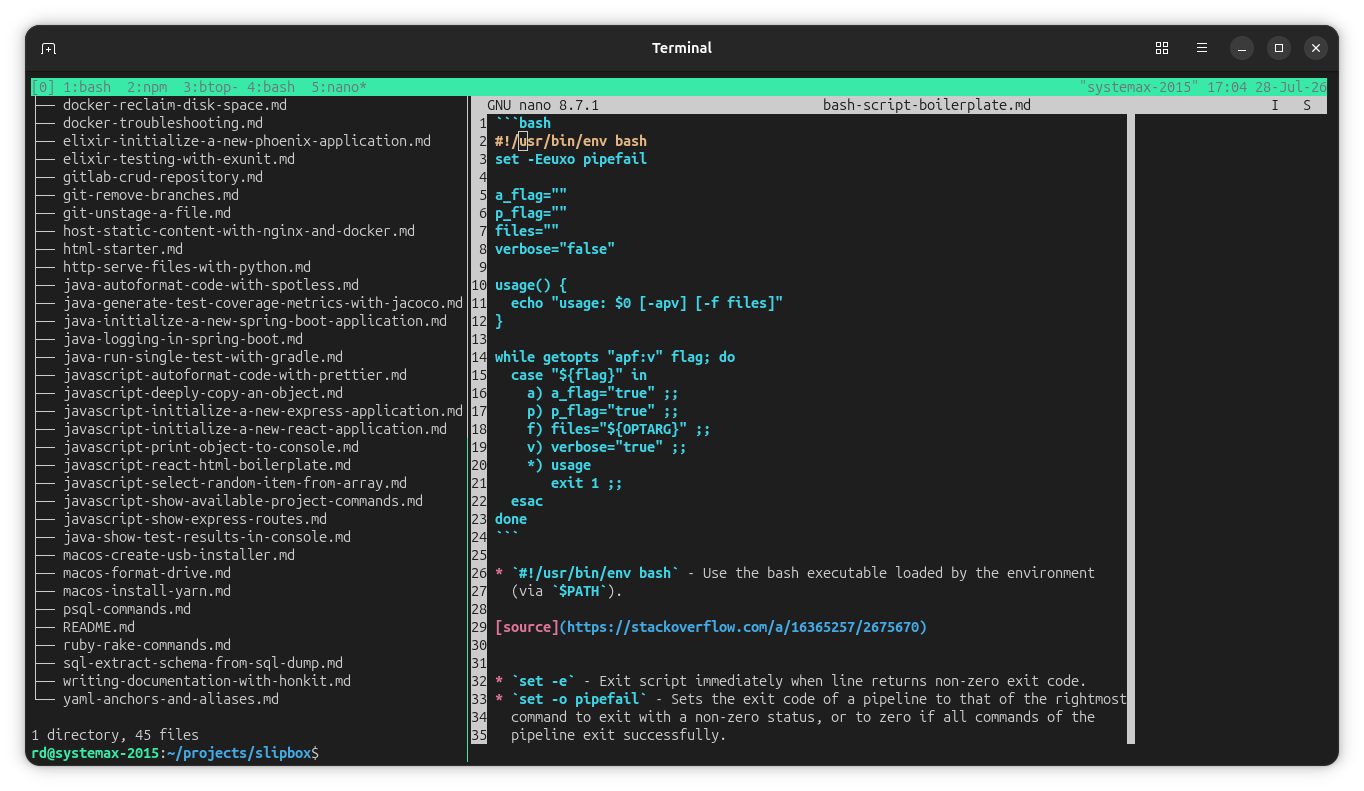Open the terminal grid overview icon
This screenshot has width=1364, height=791.
pyautogui.click(x=1162, y=48)
